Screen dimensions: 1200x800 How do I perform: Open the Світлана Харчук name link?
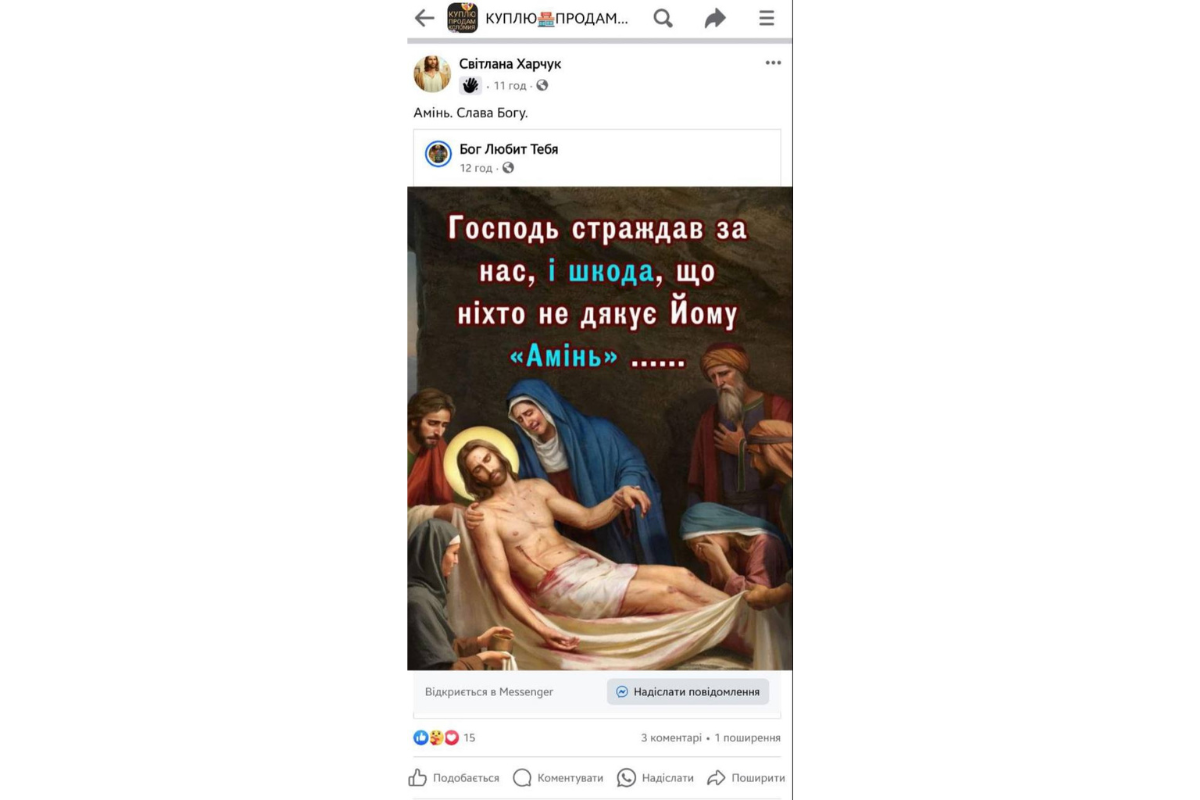(510, 64)
